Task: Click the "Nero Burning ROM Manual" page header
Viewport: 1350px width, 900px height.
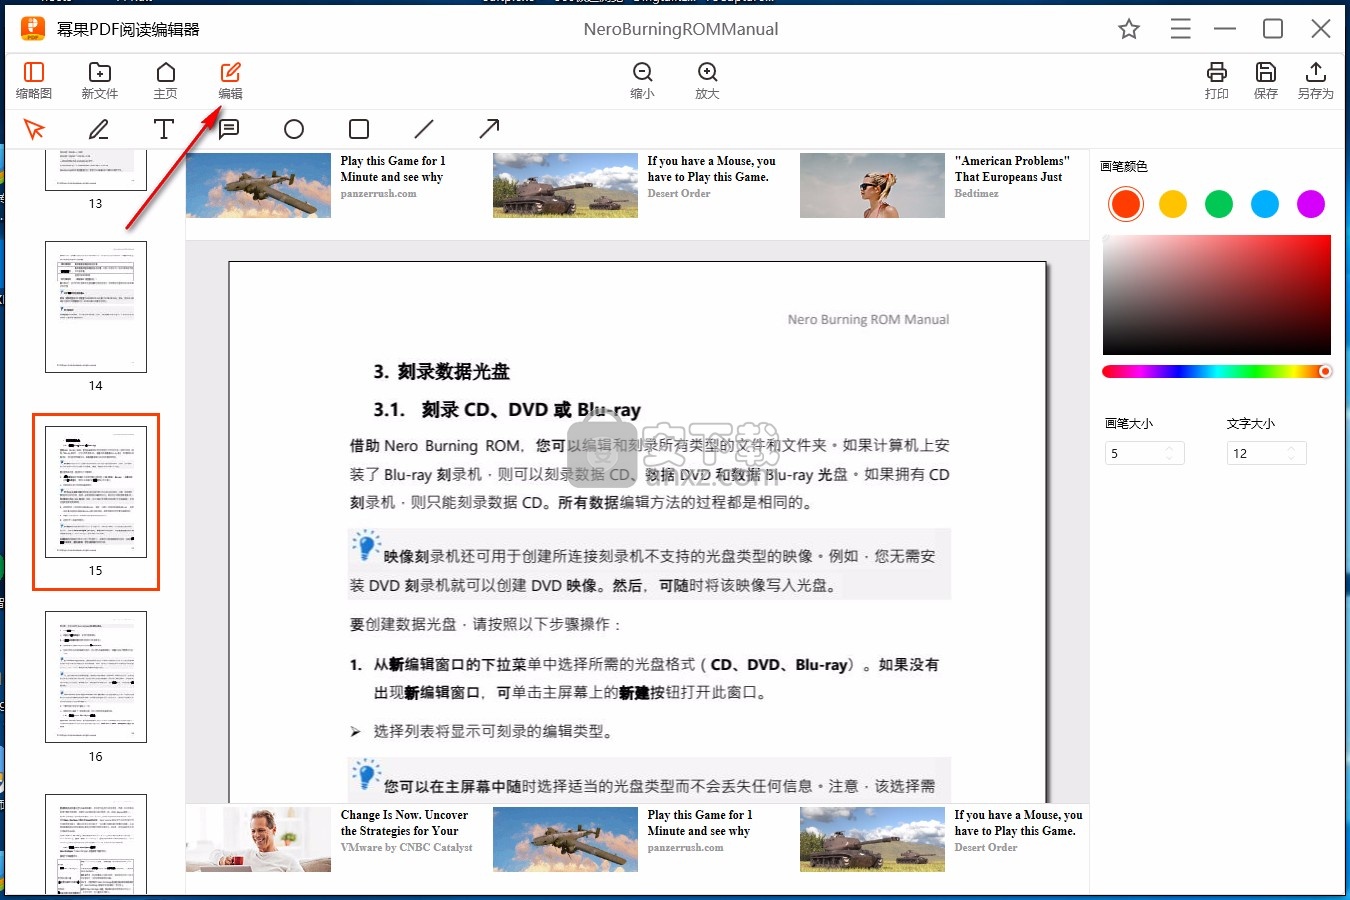Action: 868,320
